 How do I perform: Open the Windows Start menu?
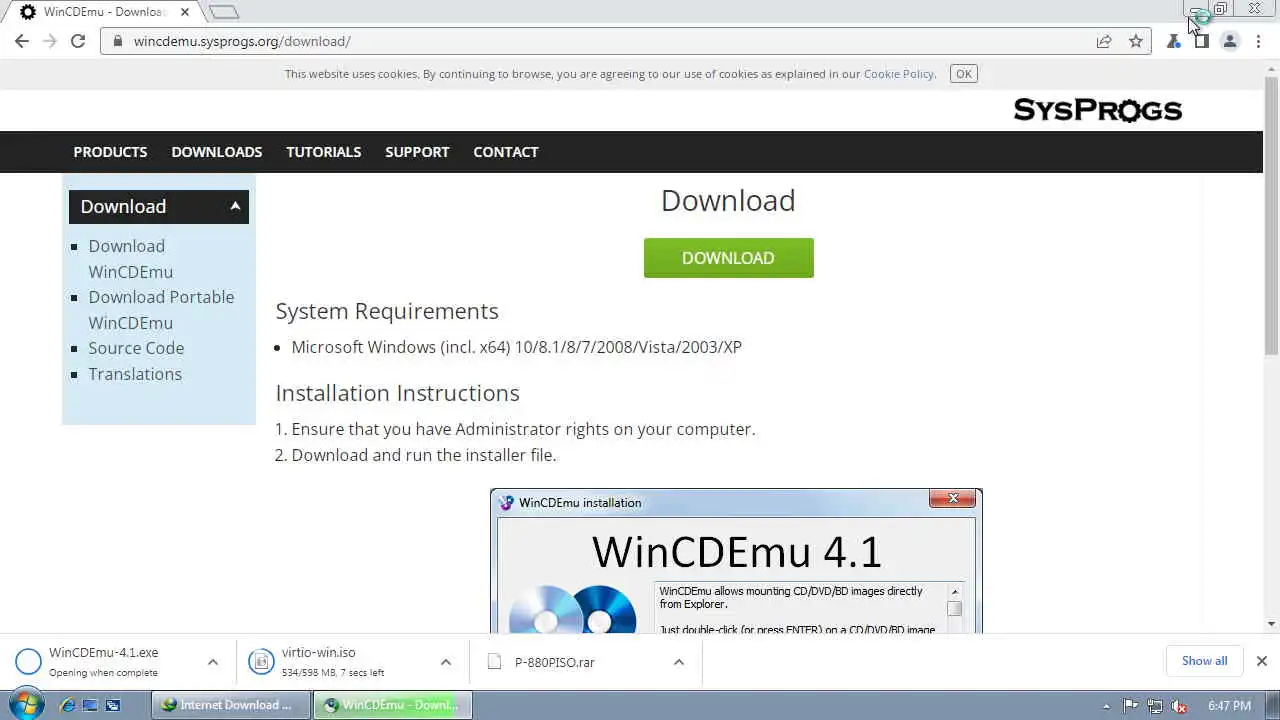pyautogui.click(x=26, y=704)
